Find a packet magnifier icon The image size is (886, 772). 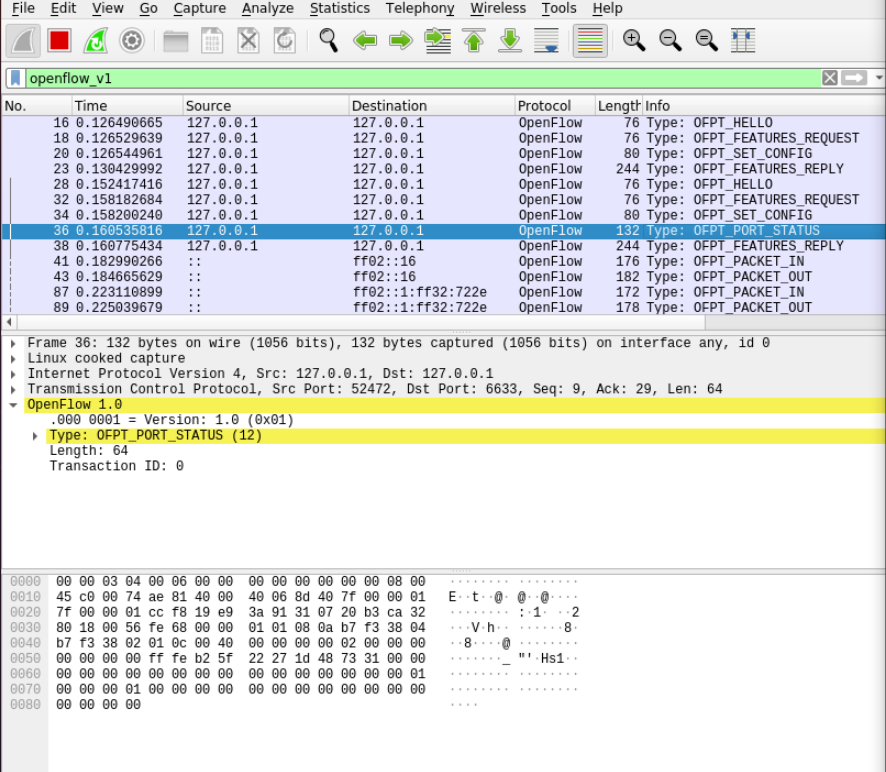click(x=328, y=41)
